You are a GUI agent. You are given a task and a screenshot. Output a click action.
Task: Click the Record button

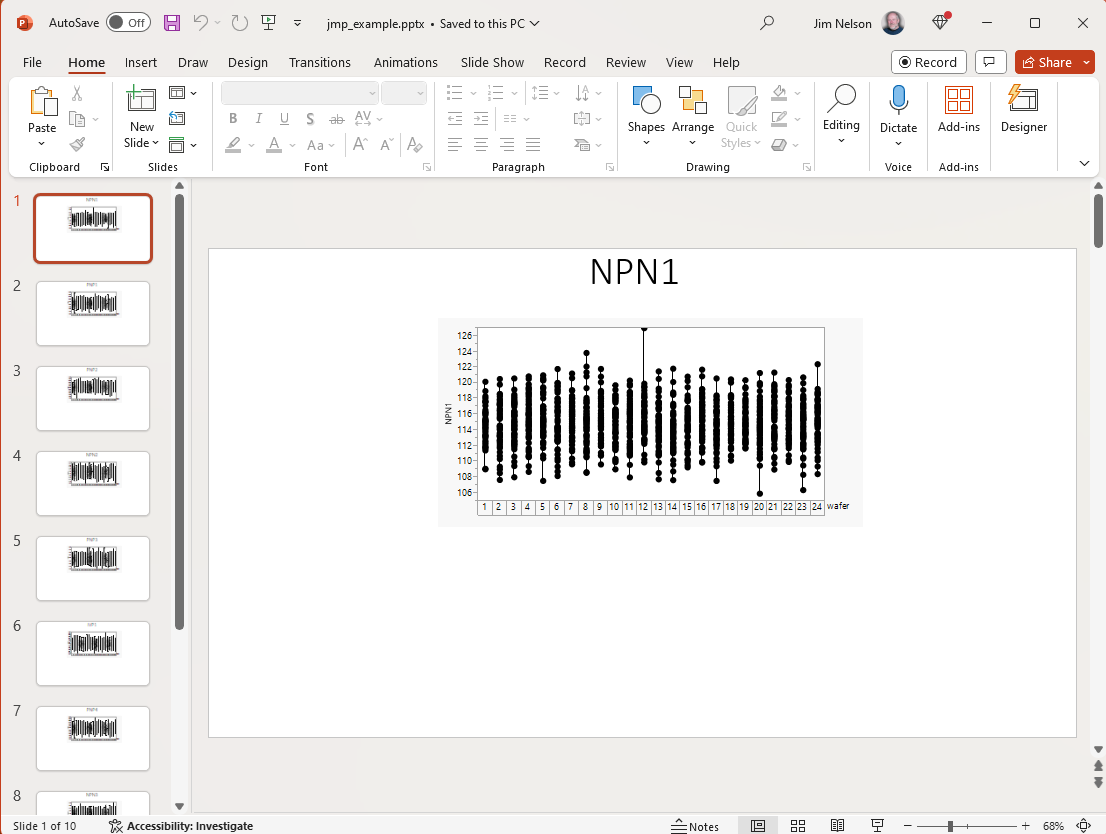click(x=928, y=62)
